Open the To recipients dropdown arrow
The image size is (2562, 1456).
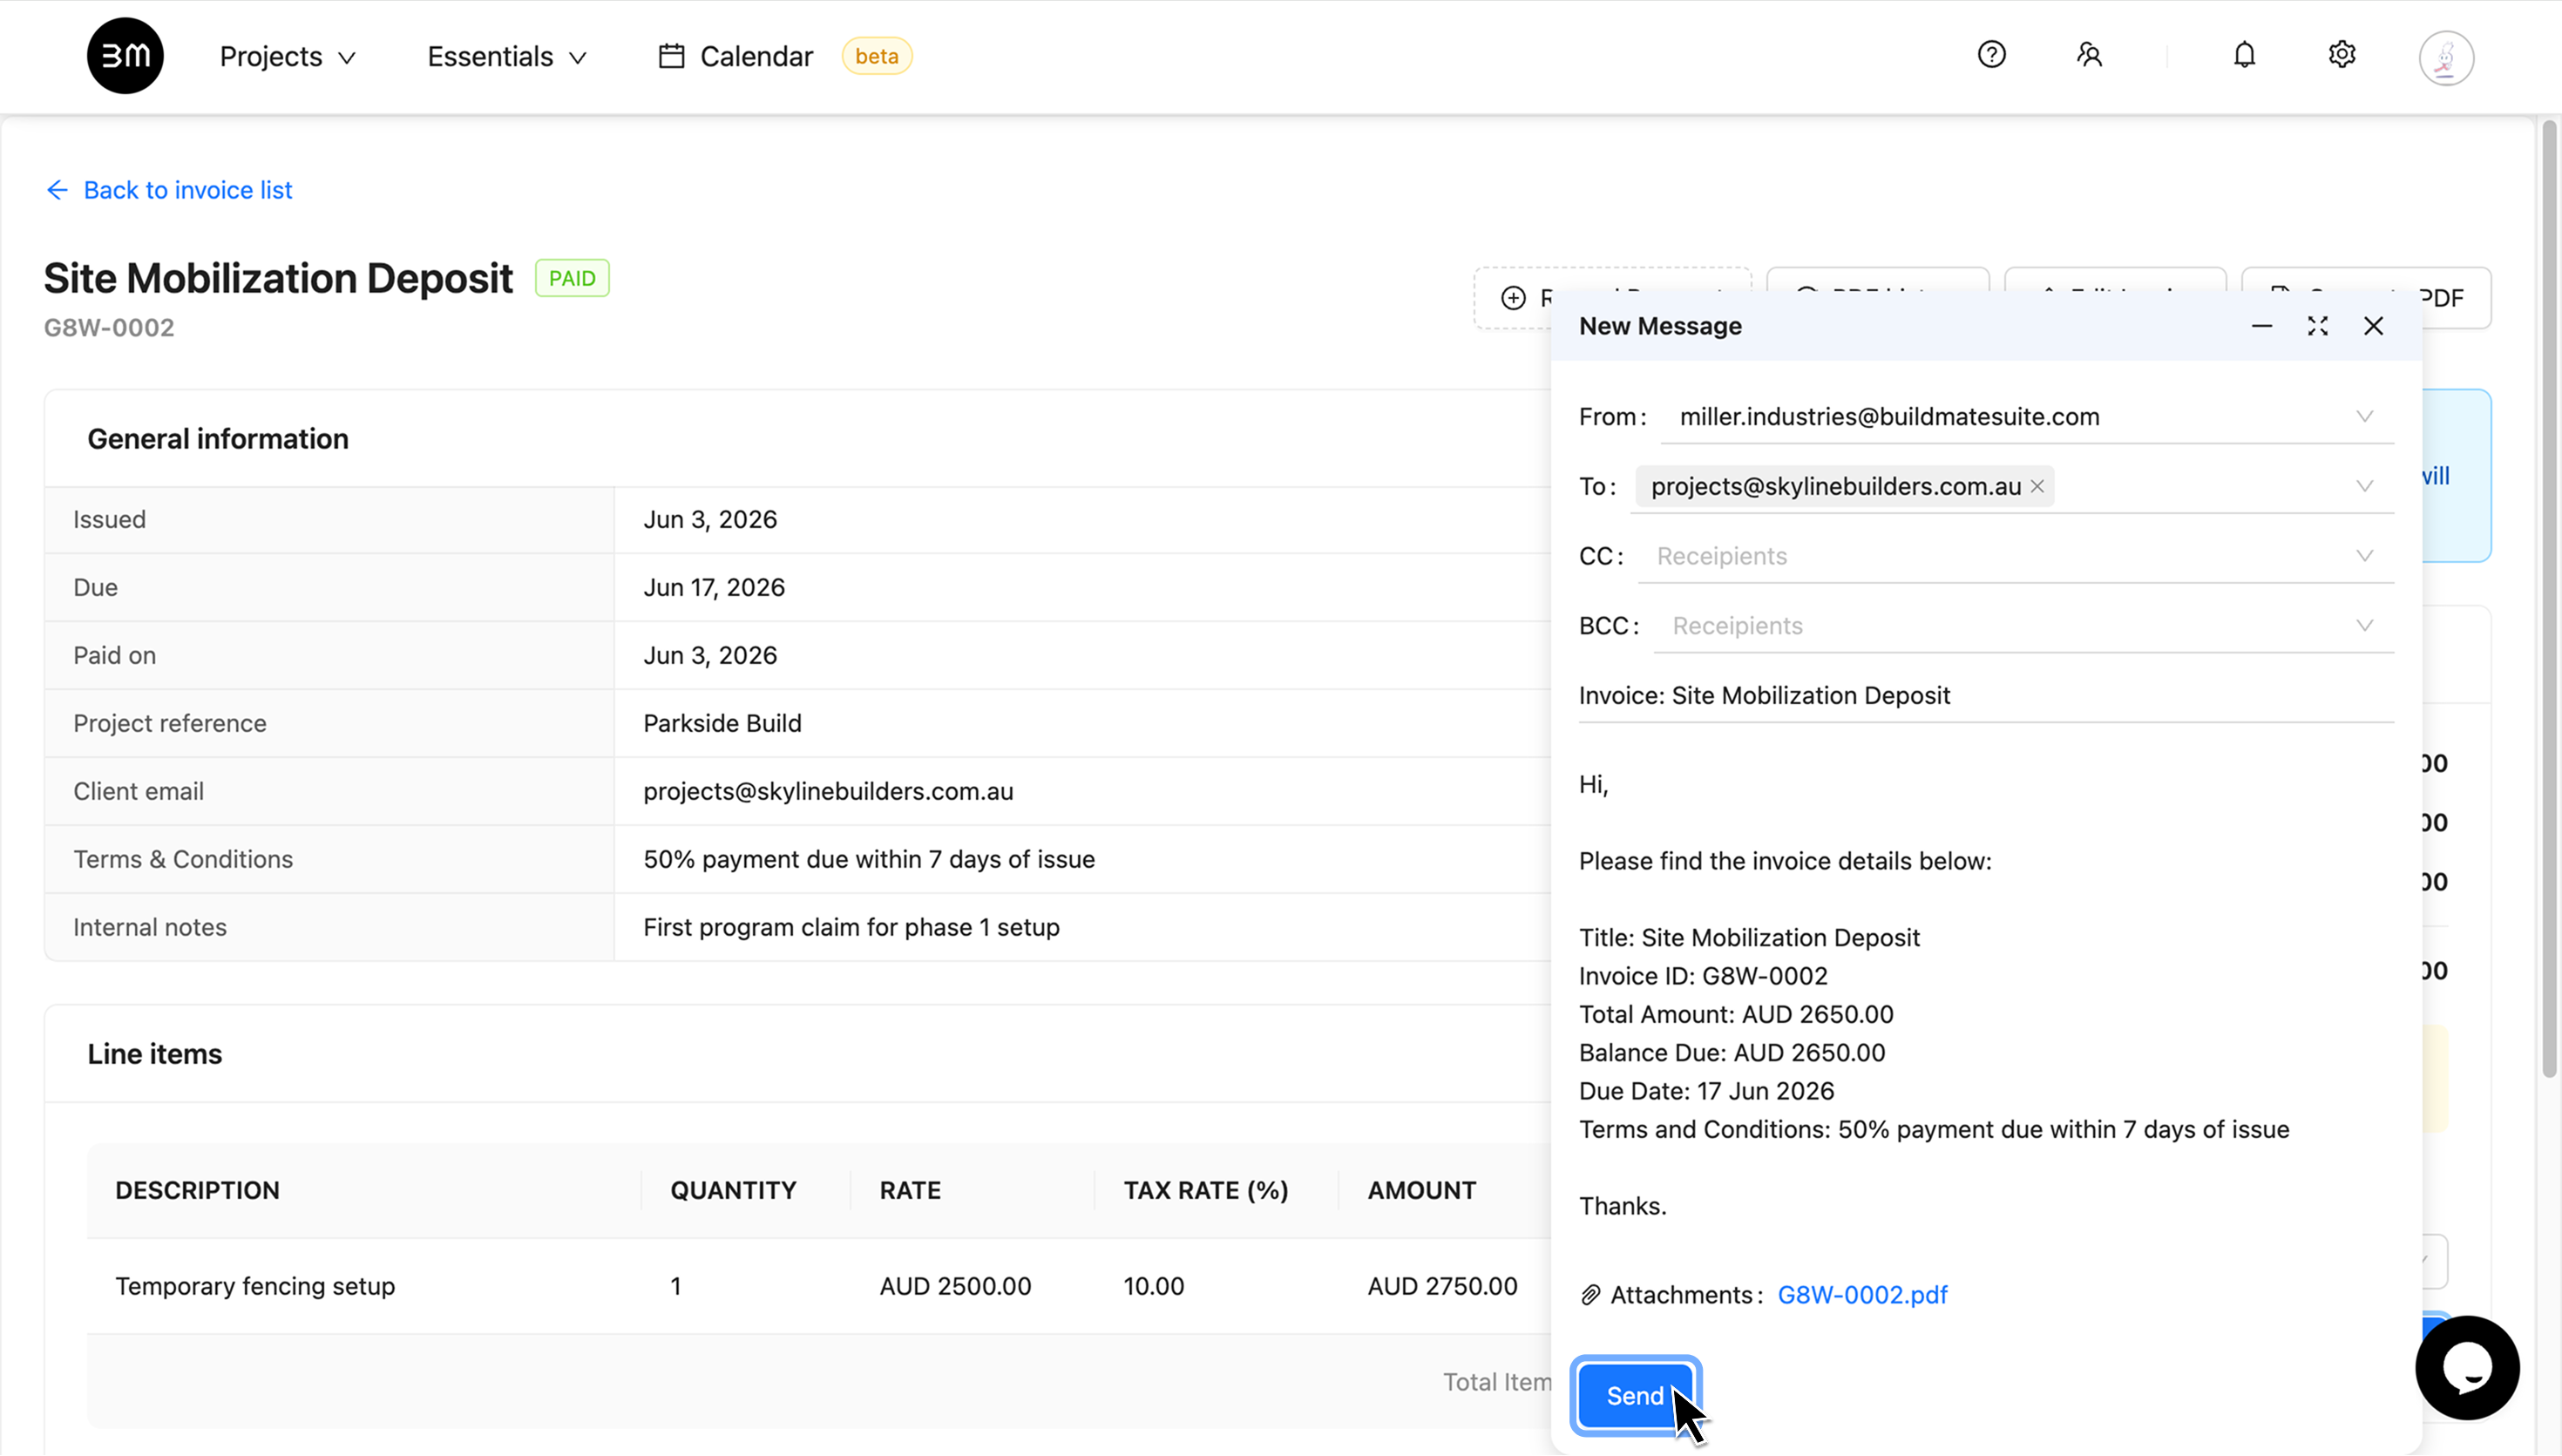[x=2364, y=486]
